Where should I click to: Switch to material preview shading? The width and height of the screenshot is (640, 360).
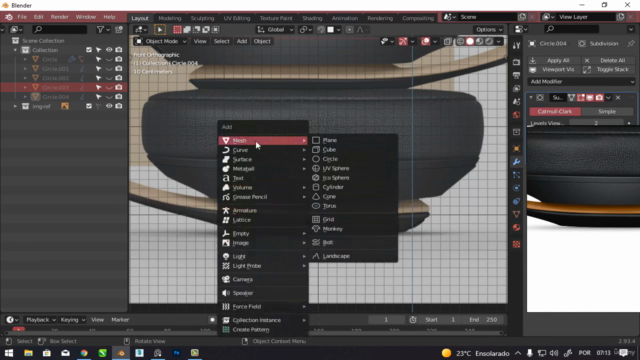479,41
